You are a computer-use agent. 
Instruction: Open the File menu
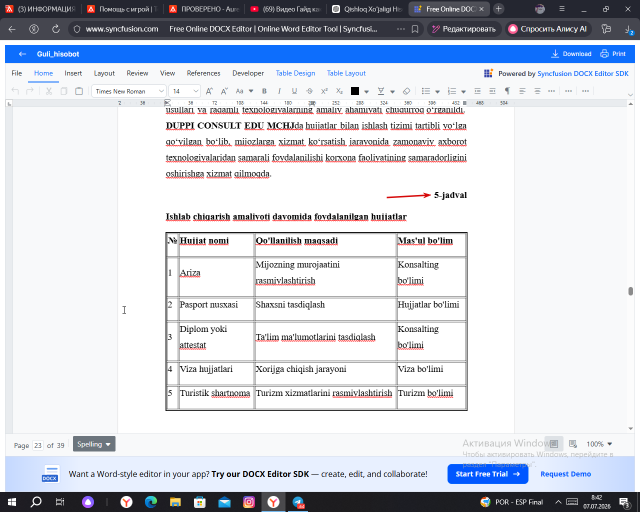(x=17, y=73)
